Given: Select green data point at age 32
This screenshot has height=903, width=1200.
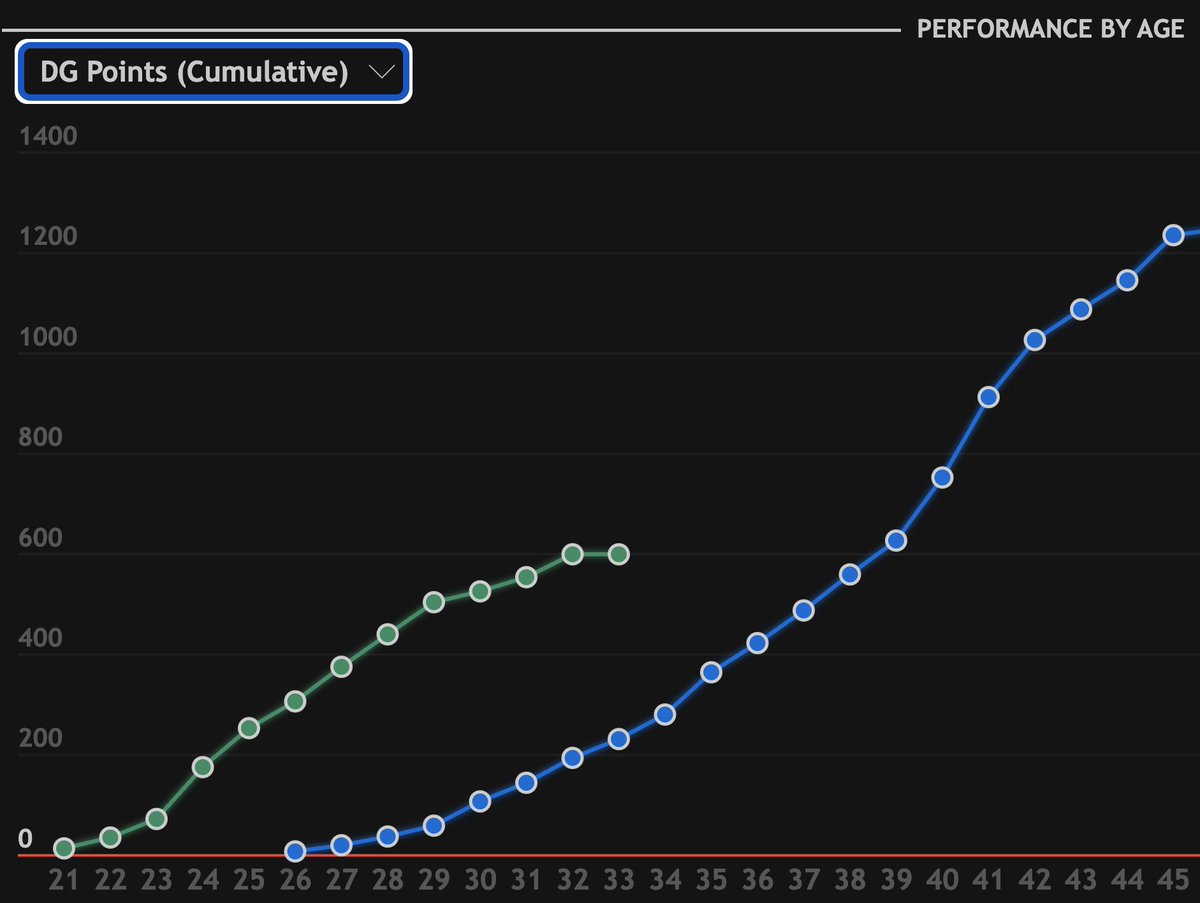Looking at the screenshot, I should point(572,553).
